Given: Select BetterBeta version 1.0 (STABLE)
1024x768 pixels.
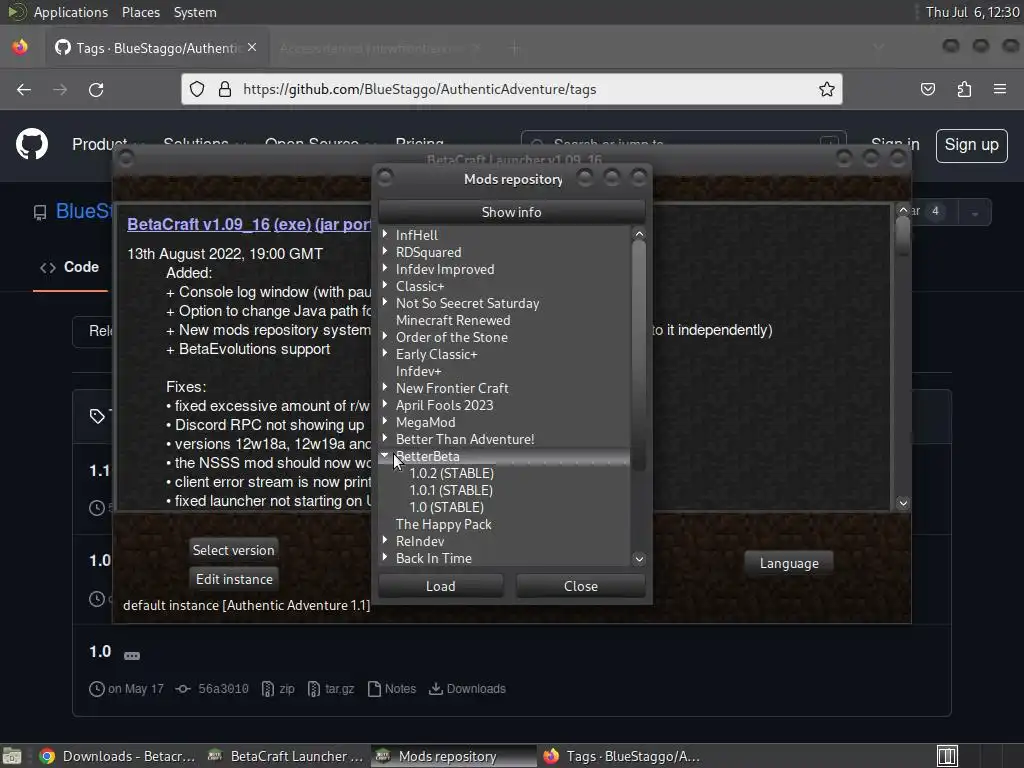Looking at the screenshot, I should (446, 507).
